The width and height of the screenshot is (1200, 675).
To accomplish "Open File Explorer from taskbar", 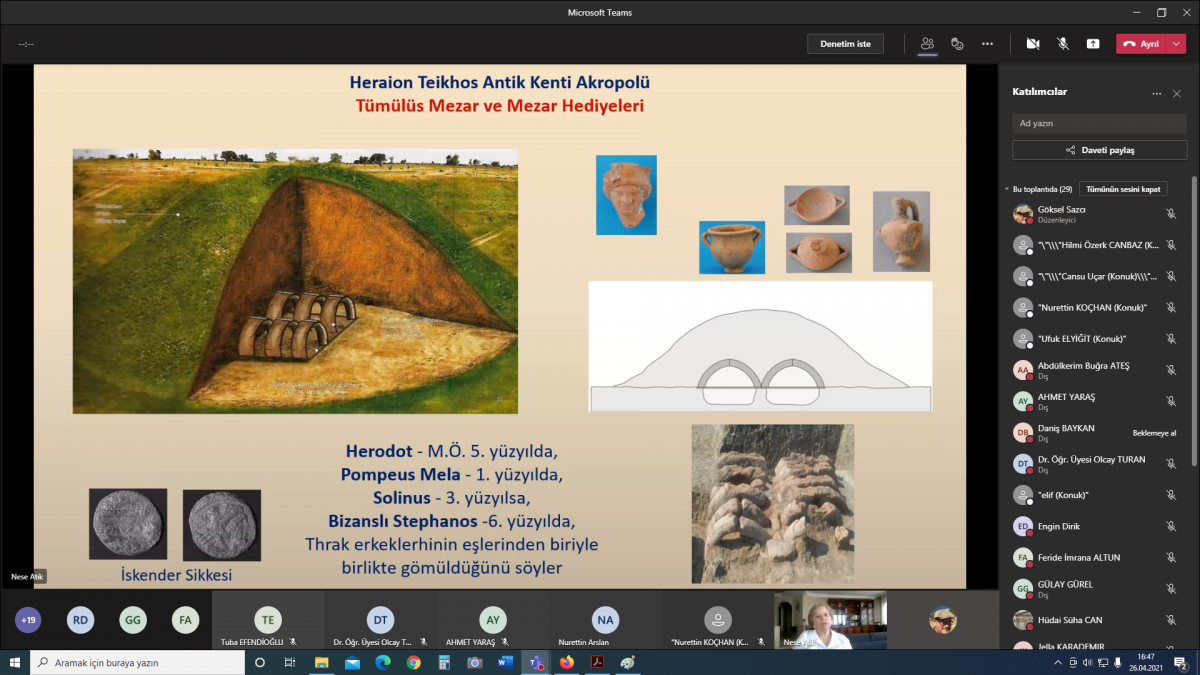I will (322, 662).
